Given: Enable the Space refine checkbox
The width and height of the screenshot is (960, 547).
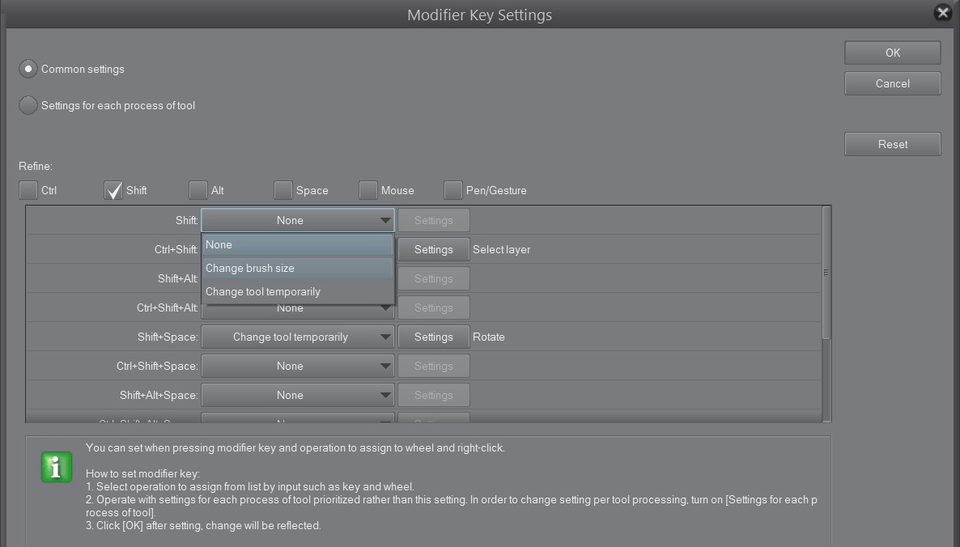Looking at the screenshot, I should [x=283, y=190].
